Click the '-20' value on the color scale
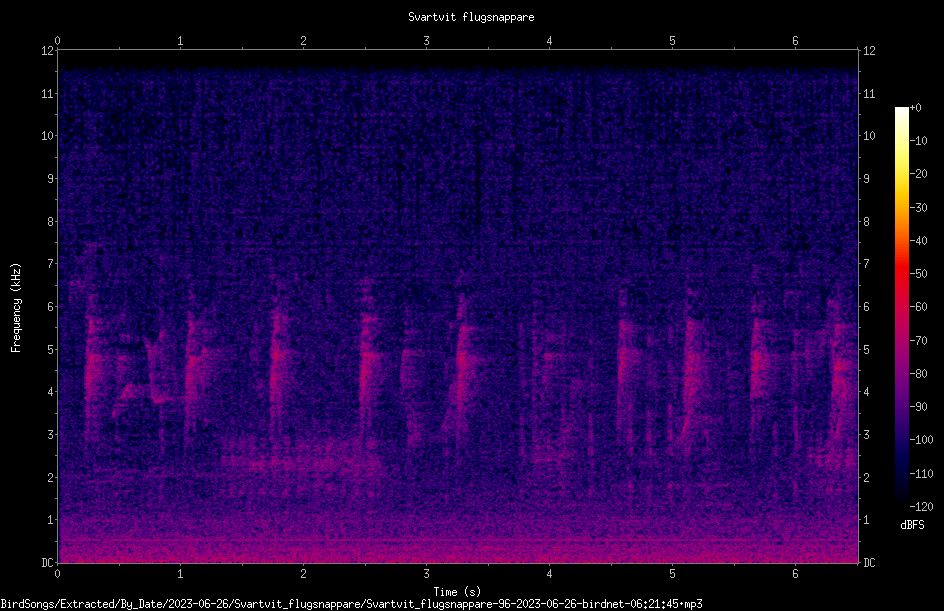This screenshot has width=944, height=611. [919, 174]
